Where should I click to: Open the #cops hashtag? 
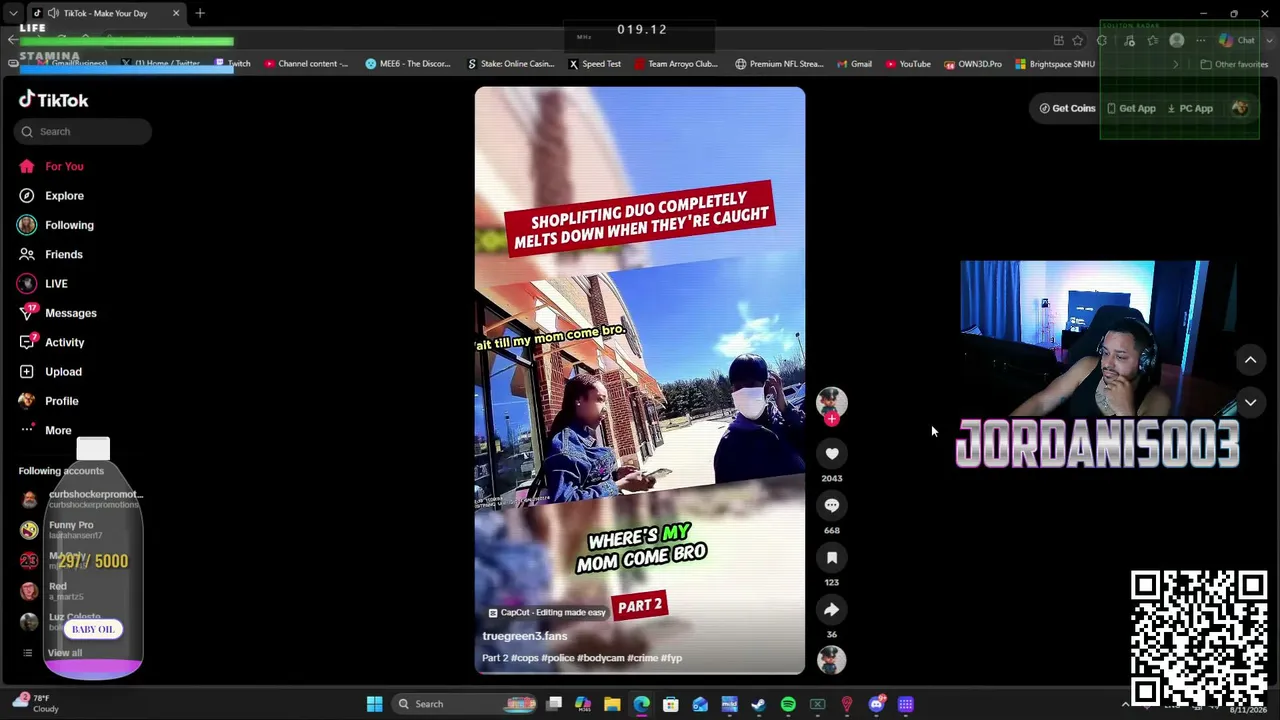tap(525, 658)
